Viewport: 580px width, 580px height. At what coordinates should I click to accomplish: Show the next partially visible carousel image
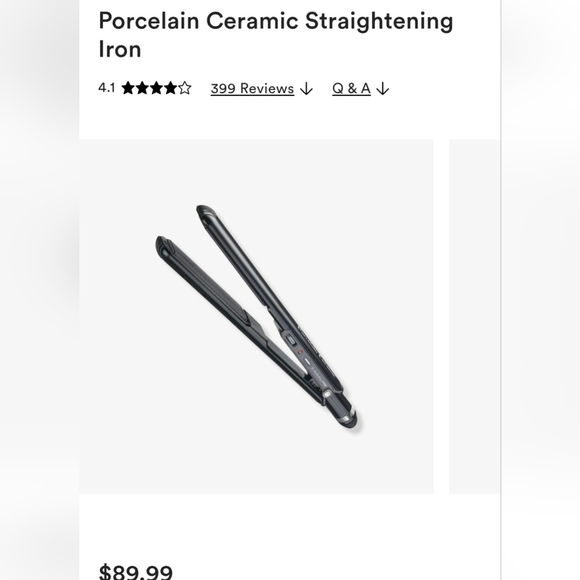click(475, 317)
